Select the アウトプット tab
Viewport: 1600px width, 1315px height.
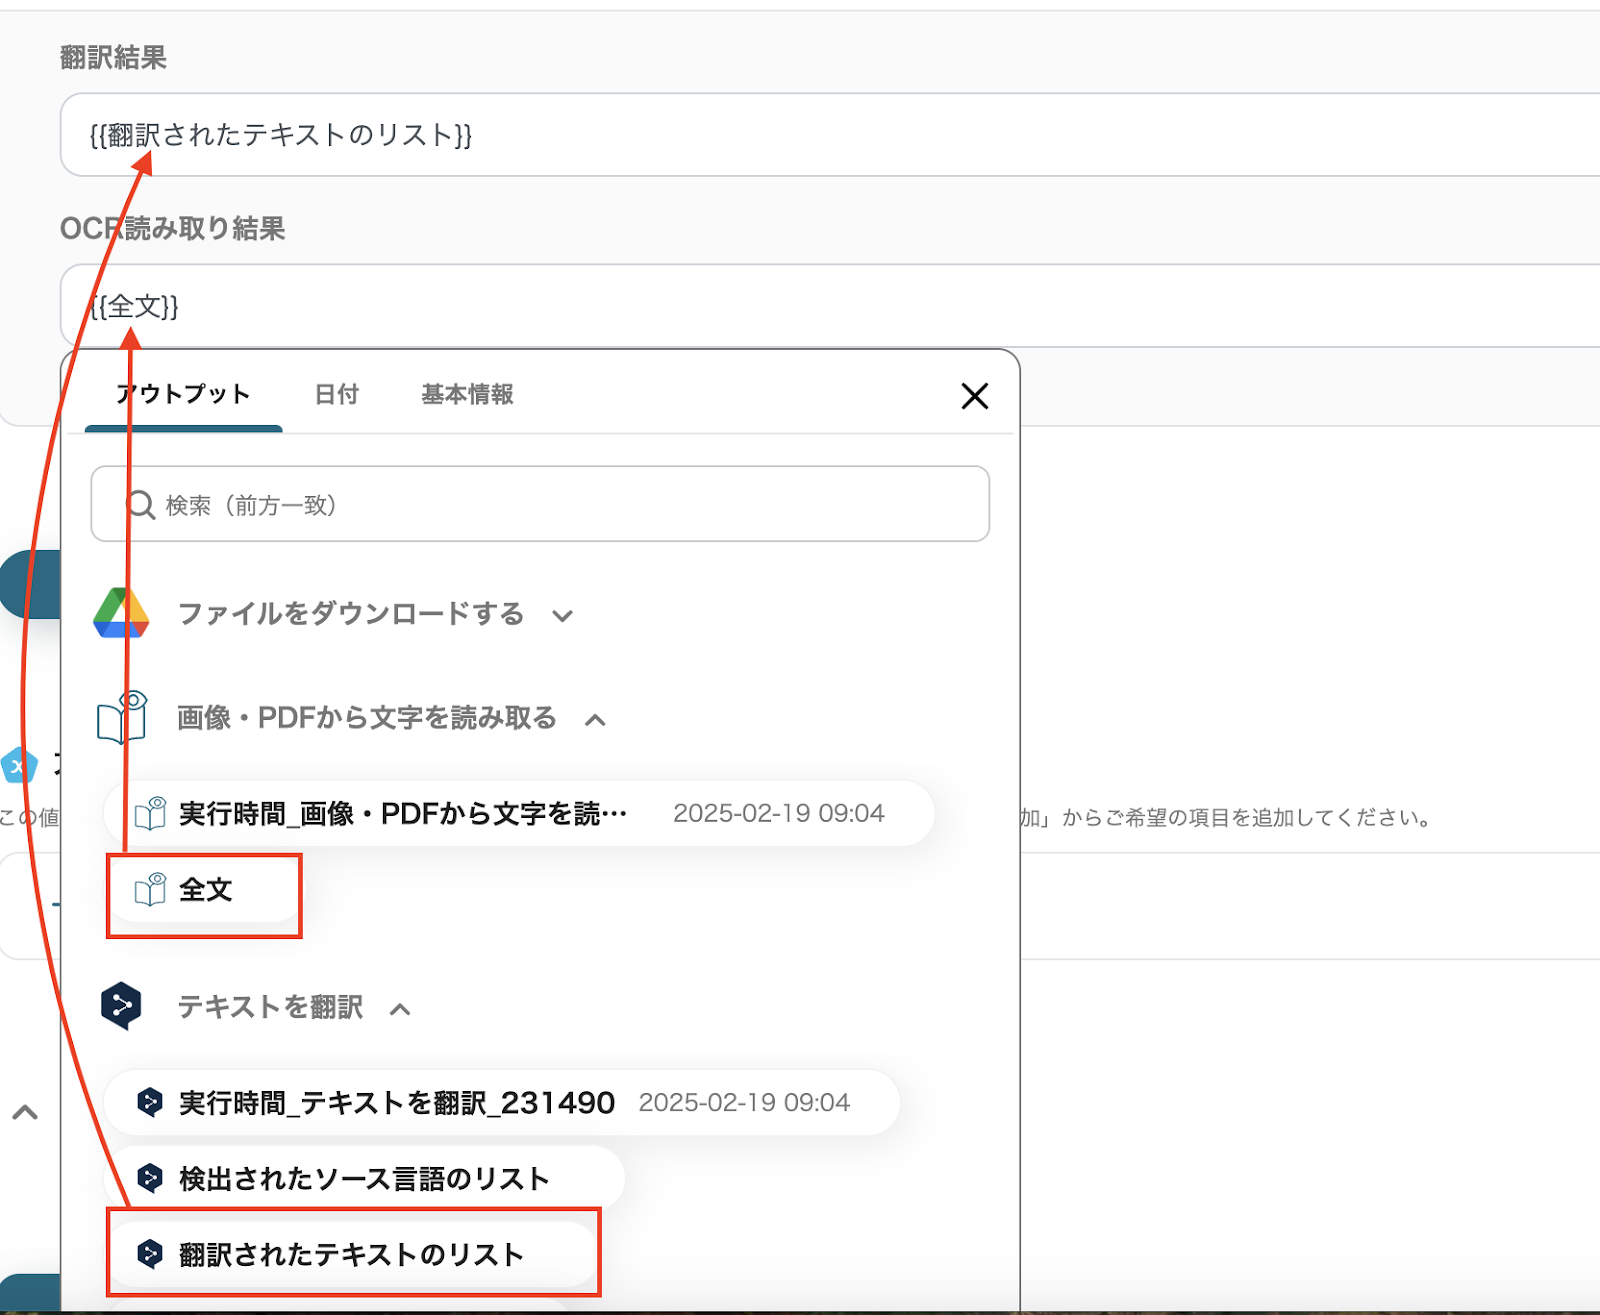click(x=183, y=394)
